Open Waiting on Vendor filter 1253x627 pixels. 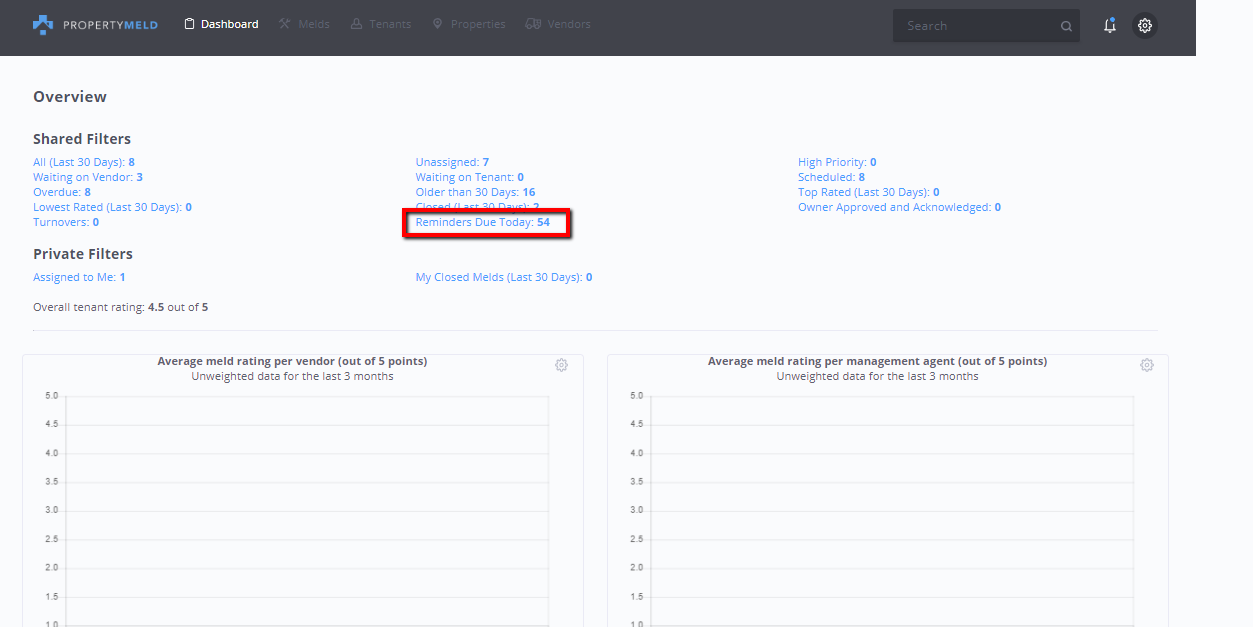(87, 177)
